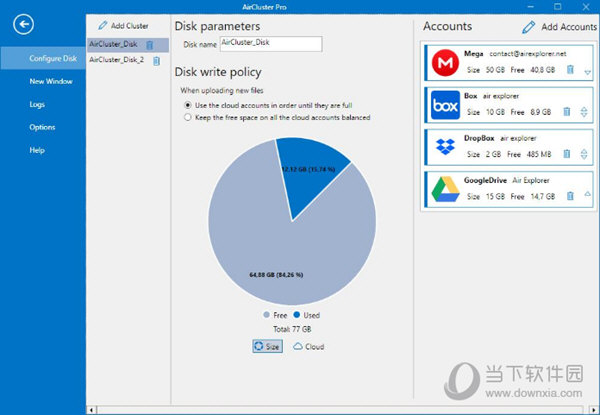
Task: Click the Disk name input field
Action: click(x=271, y=44)
